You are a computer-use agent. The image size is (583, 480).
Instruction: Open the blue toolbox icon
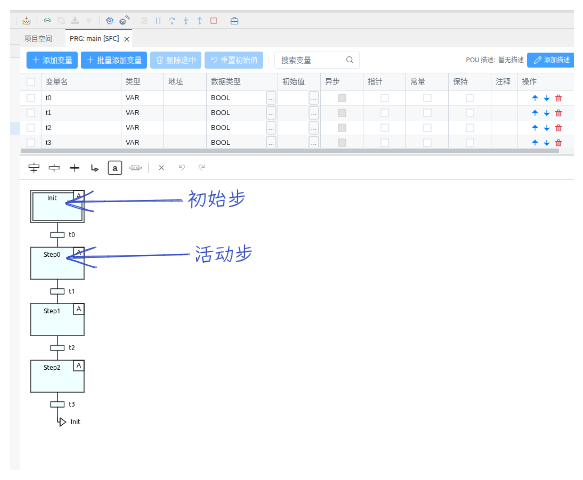[x=234, y=21]
